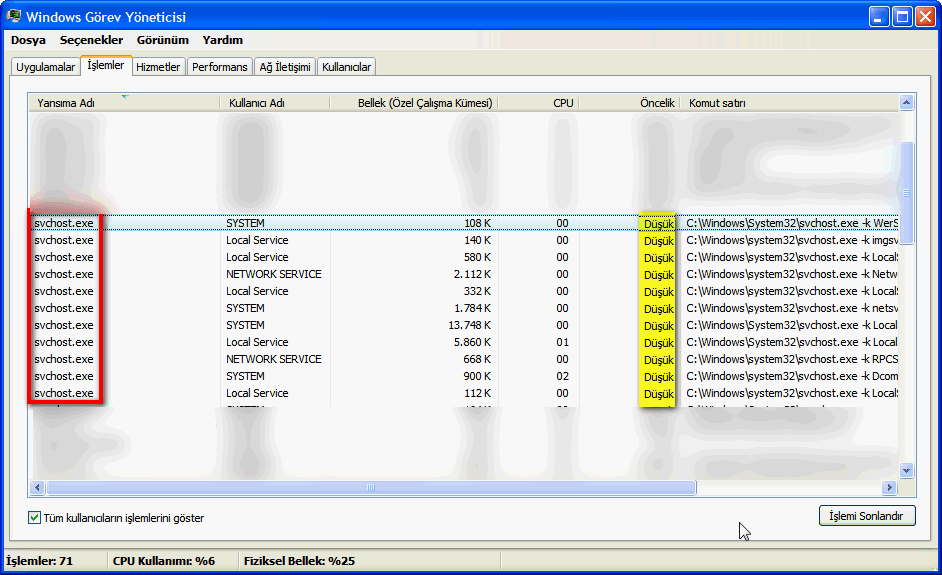Click SYSTEM in the 1.784 K row
Screen dimensions: 942x575
[x=245, y=308]
